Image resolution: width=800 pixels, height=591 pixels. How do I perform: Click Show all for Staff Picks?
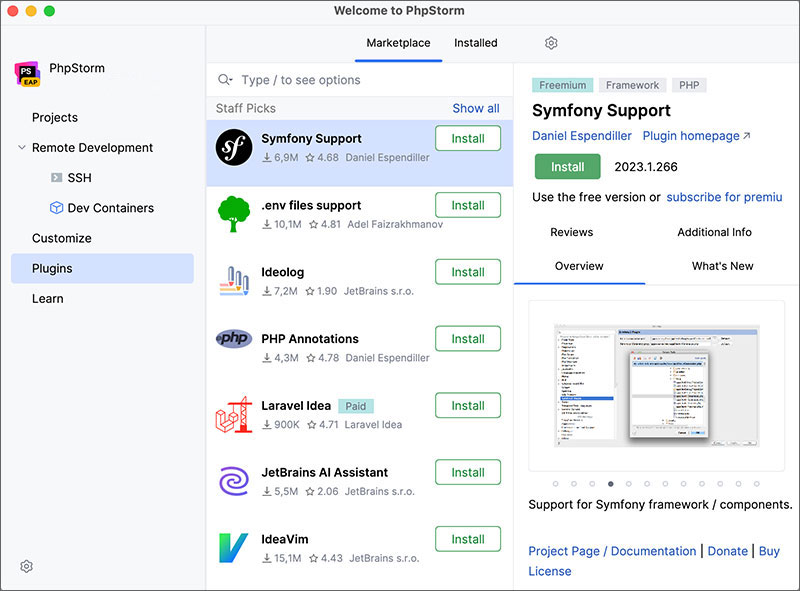476,108
